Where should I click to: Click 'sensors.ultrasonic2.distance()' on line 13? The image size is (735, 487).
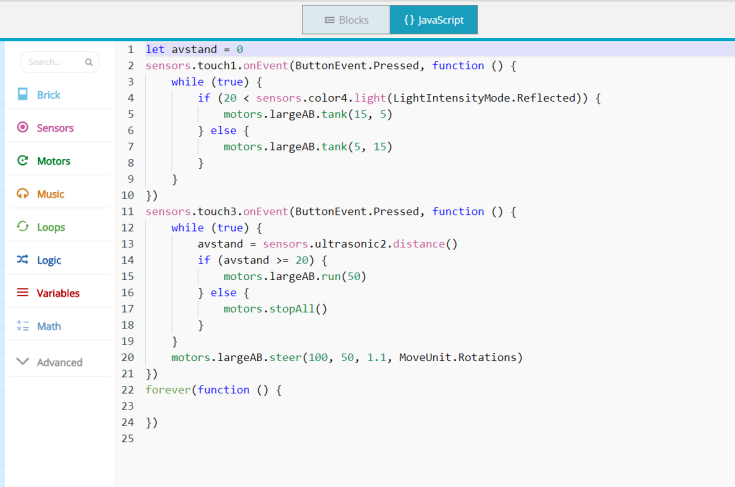pyautogui.click(x=360, y=244)
